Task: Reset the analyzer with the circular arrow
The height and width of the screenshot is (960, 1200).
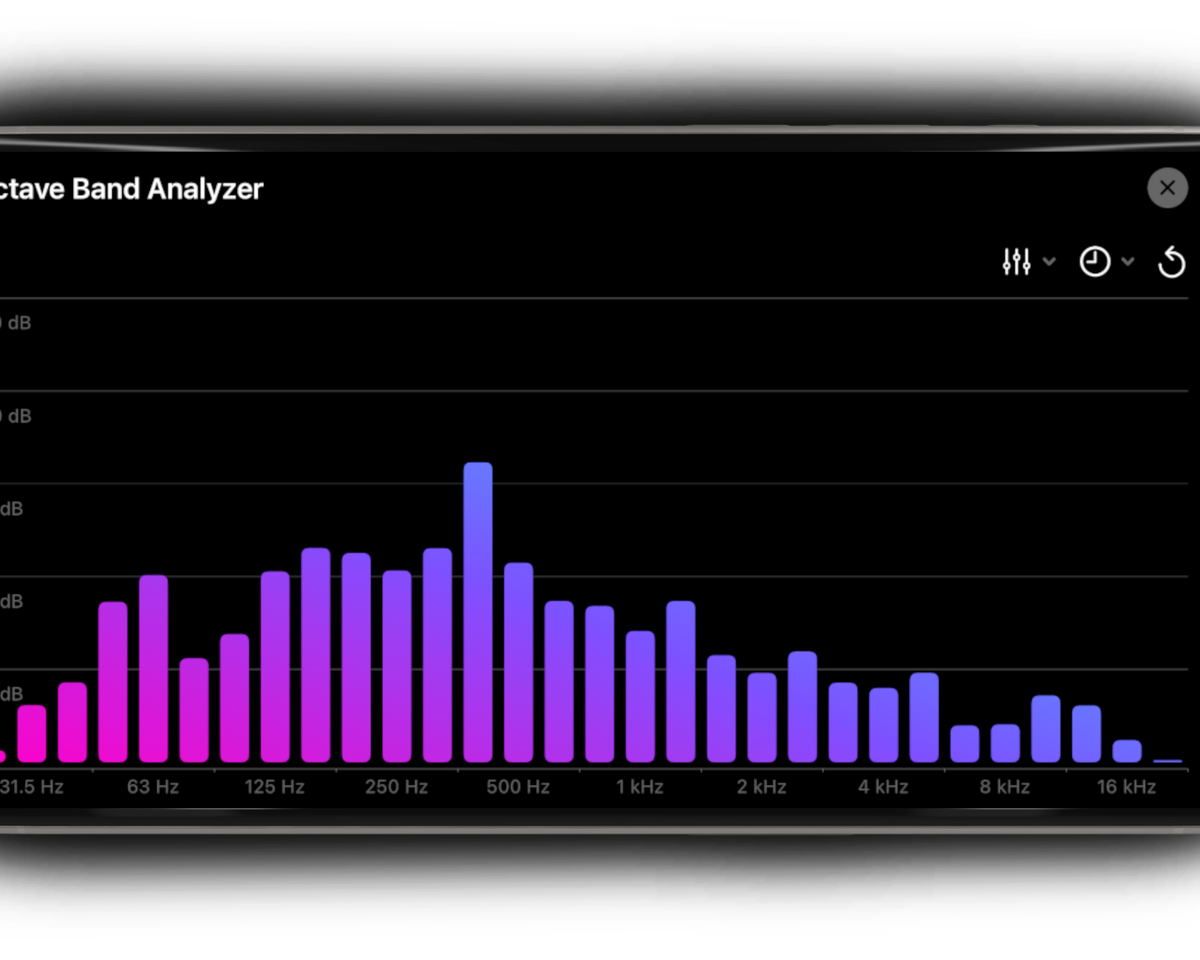Action: pos(1171,263)
